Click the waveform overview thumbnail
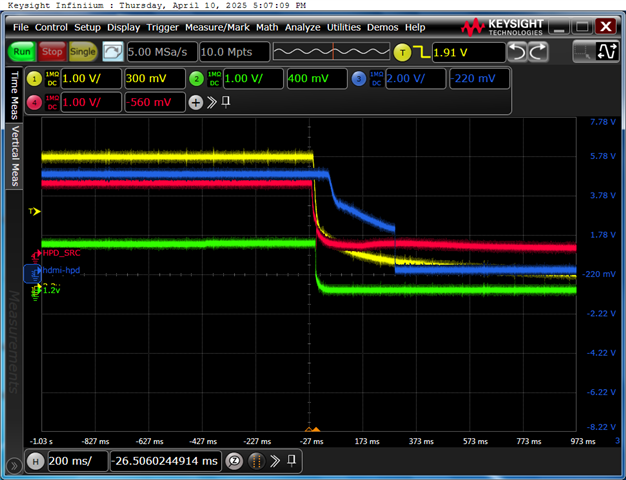 (x=331, y=52)
